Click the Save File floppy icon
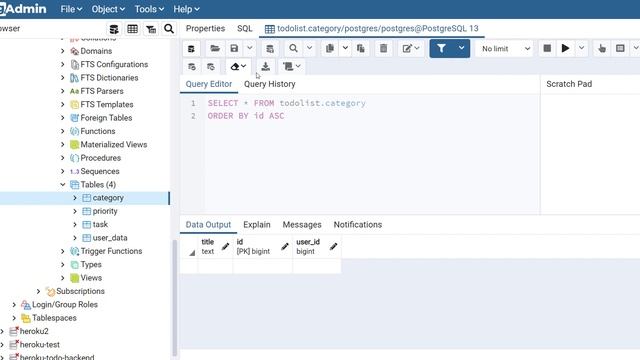The width and height of the screenshot is (640, 360). [x=234, y=49]
